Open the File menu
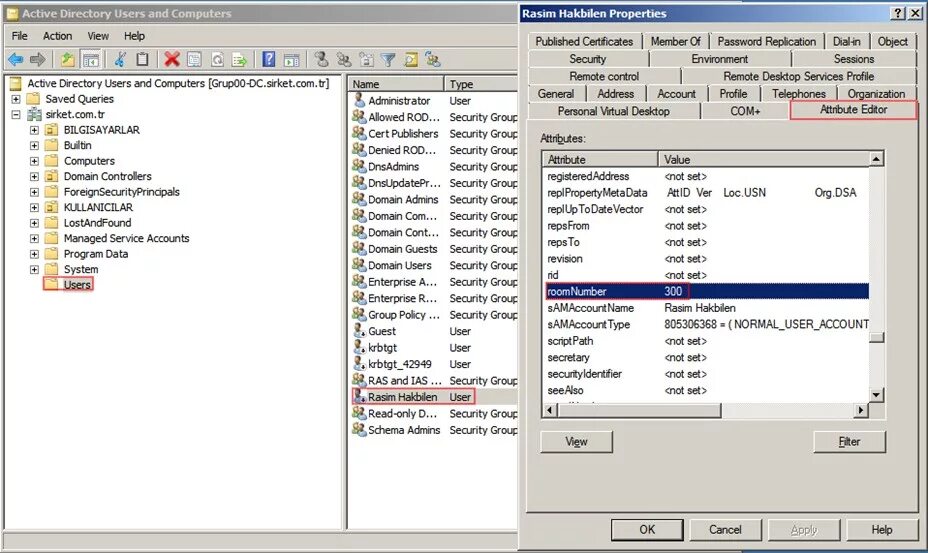The width and height of the screenshot is (928, 553). [x=20, y=36]
